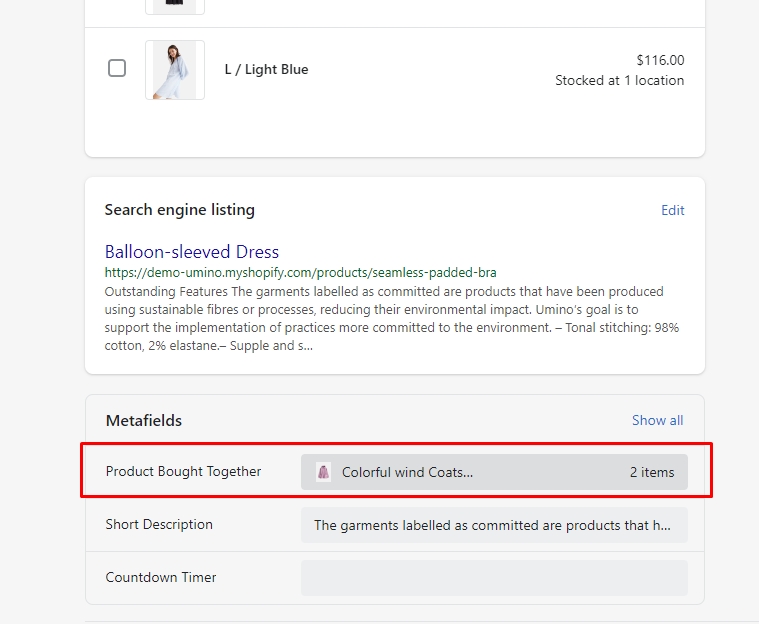This screenshot has width=759, height=624.
Task: Click the Search engine listing heading
Action: coord(180,210)
